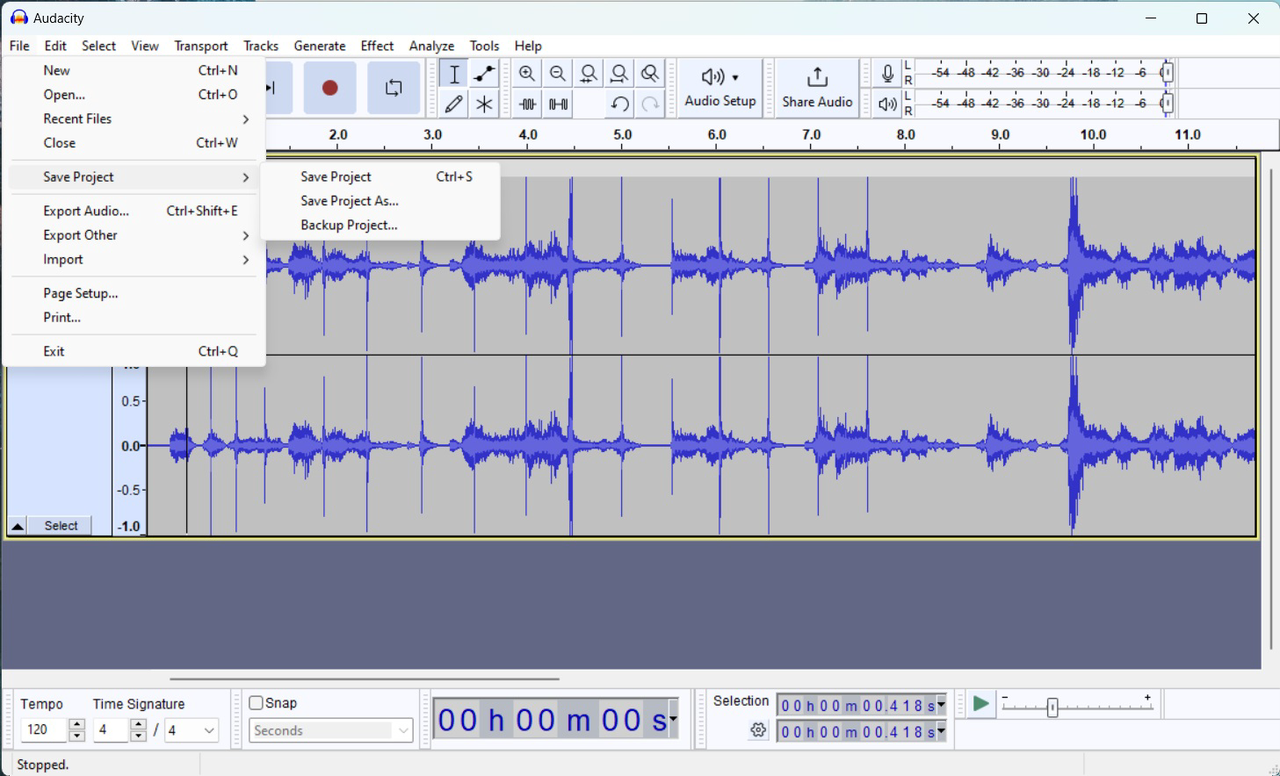Click the Fit Project to Width icon

[619, 73]
